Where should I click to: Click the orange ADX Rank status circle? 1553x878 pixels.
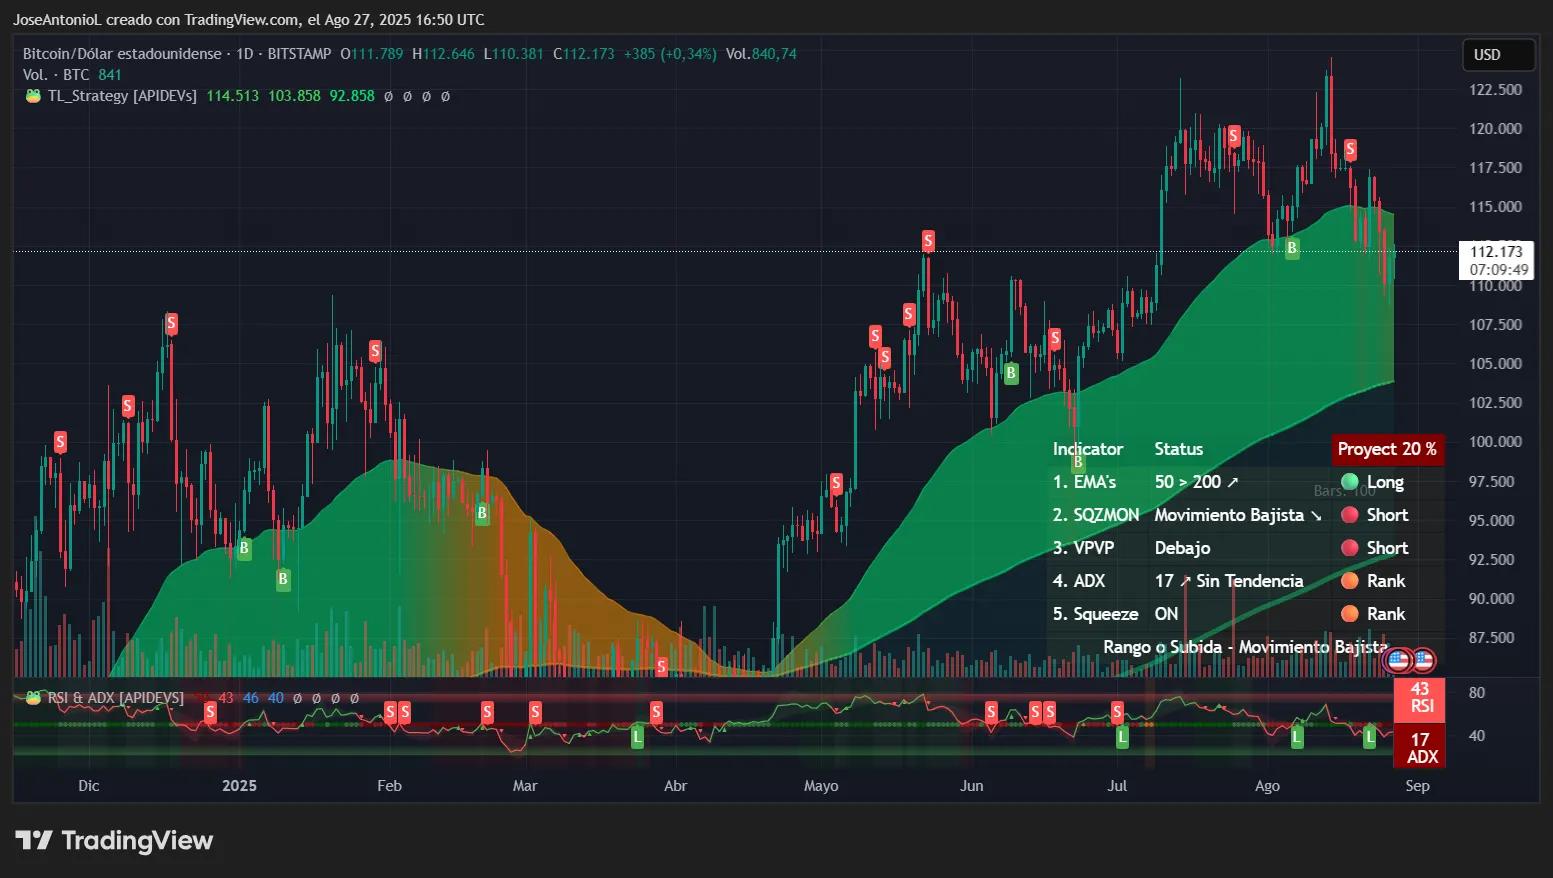(x=1349, y=581)
